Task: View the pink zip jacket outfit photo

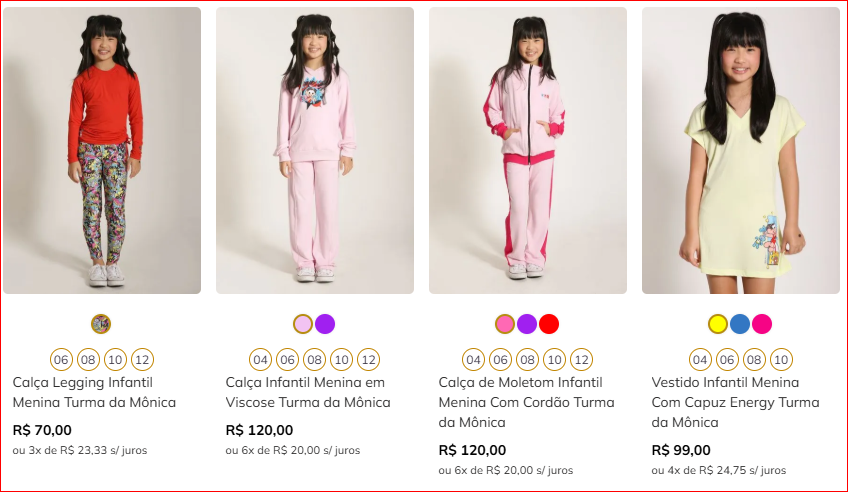Action: 528,150
